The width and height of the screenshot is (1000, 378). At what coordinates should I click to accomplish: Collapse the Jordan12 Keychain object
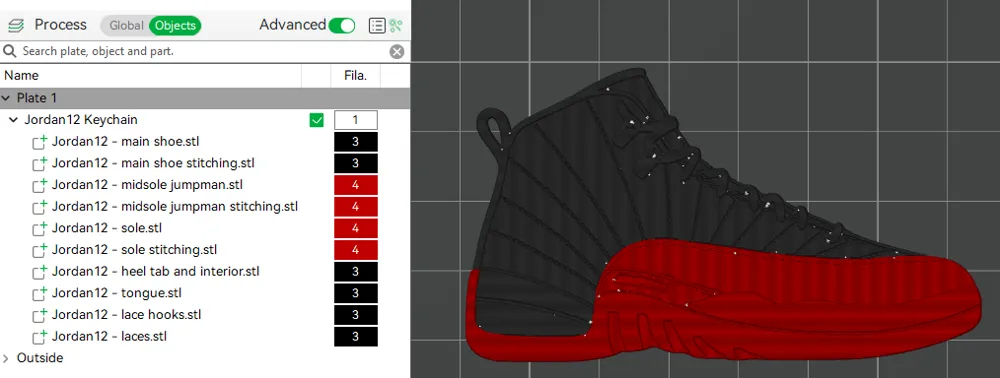[x=13, y=120]
